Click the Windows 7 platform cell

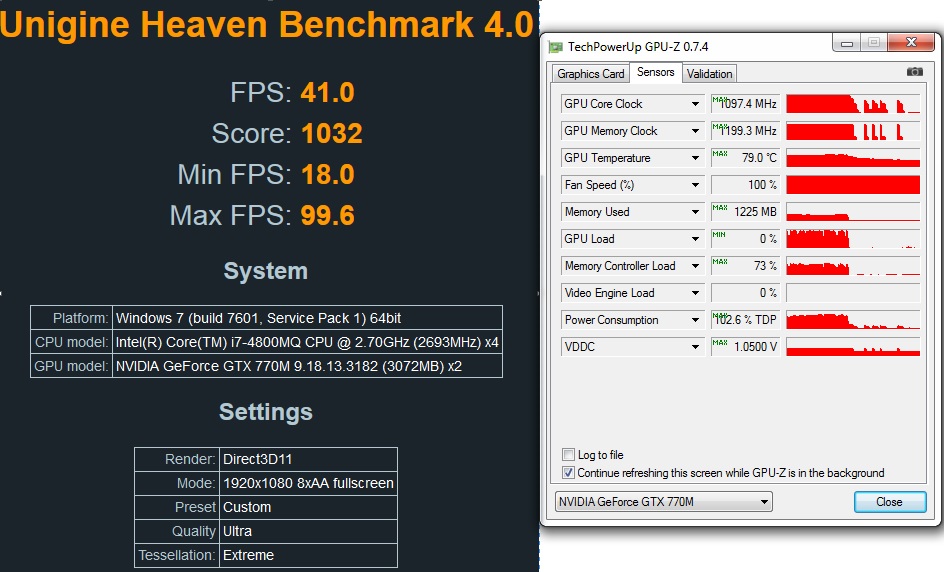pyautogui.click(x=307, y=318)
